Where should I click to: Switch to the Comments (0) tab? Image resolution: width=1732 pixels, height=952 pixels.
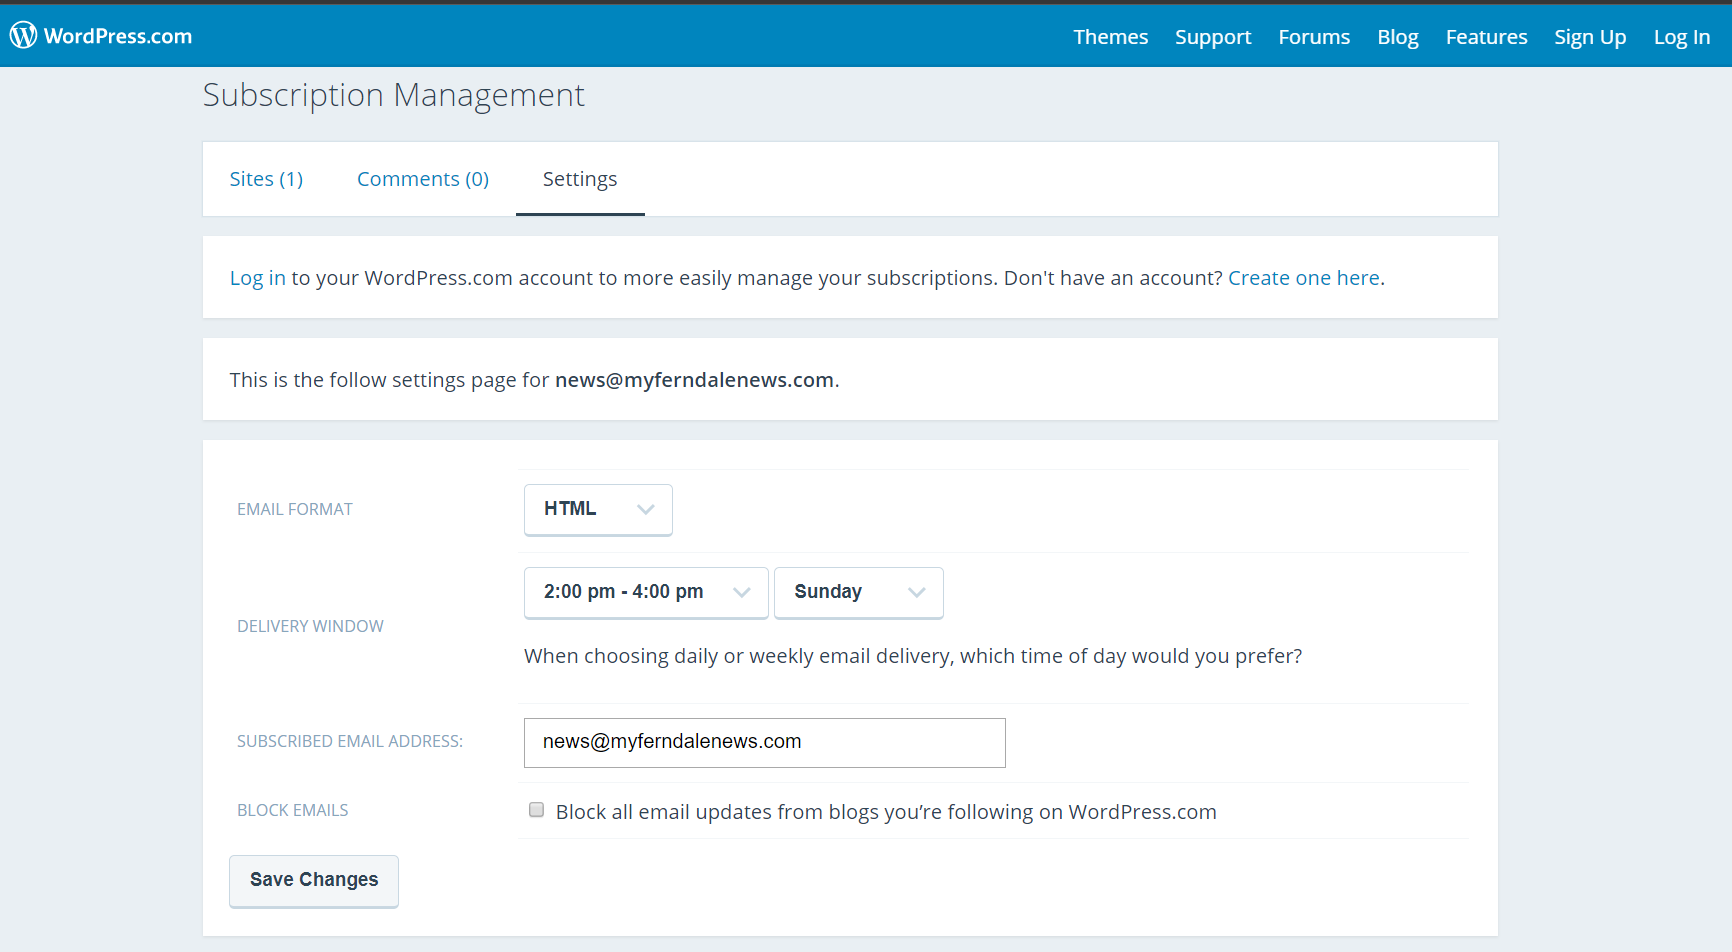[x=422, y=179]
